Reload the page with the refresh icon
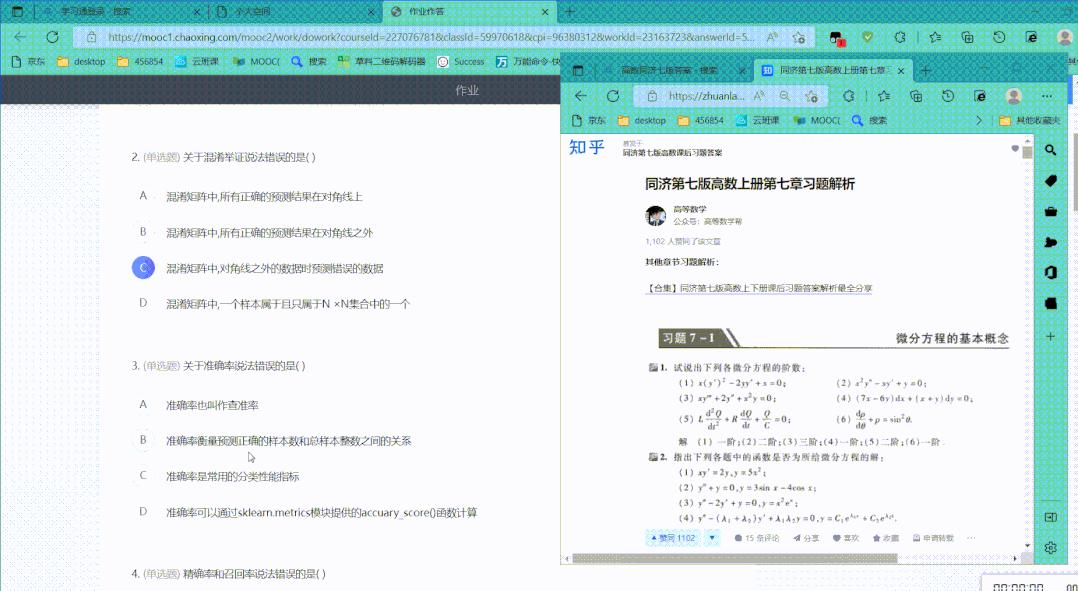The image size is (1078, 591). tap(612, 94)
